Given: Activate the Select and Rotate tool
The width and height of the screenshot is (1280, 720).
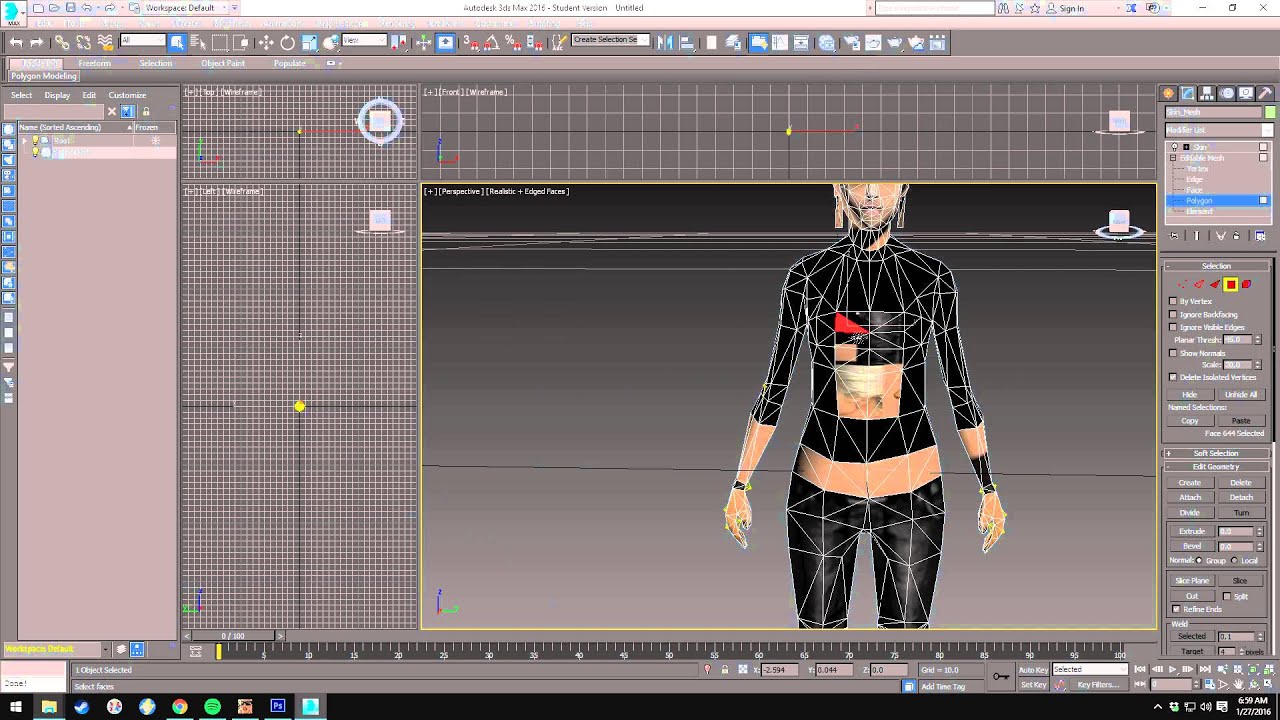Looking at the screenshot, I should coord(287,42).
